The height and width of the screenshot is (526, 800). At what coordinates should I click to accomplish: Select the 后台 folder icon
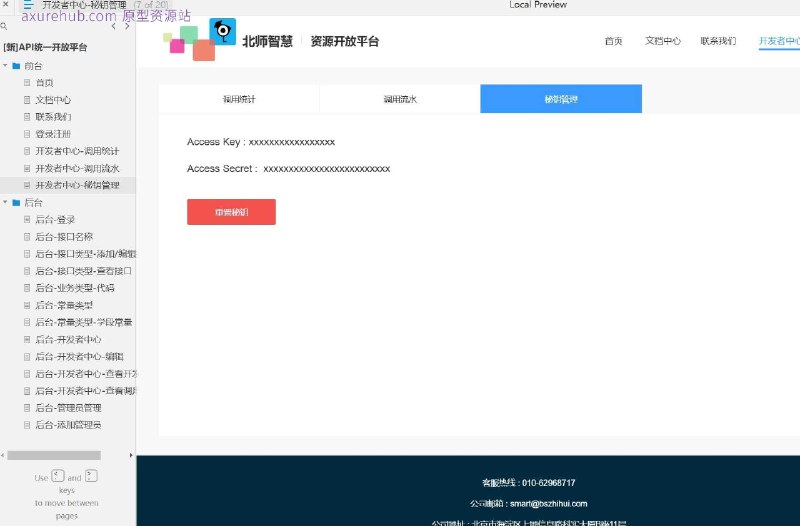pos(16,203)
